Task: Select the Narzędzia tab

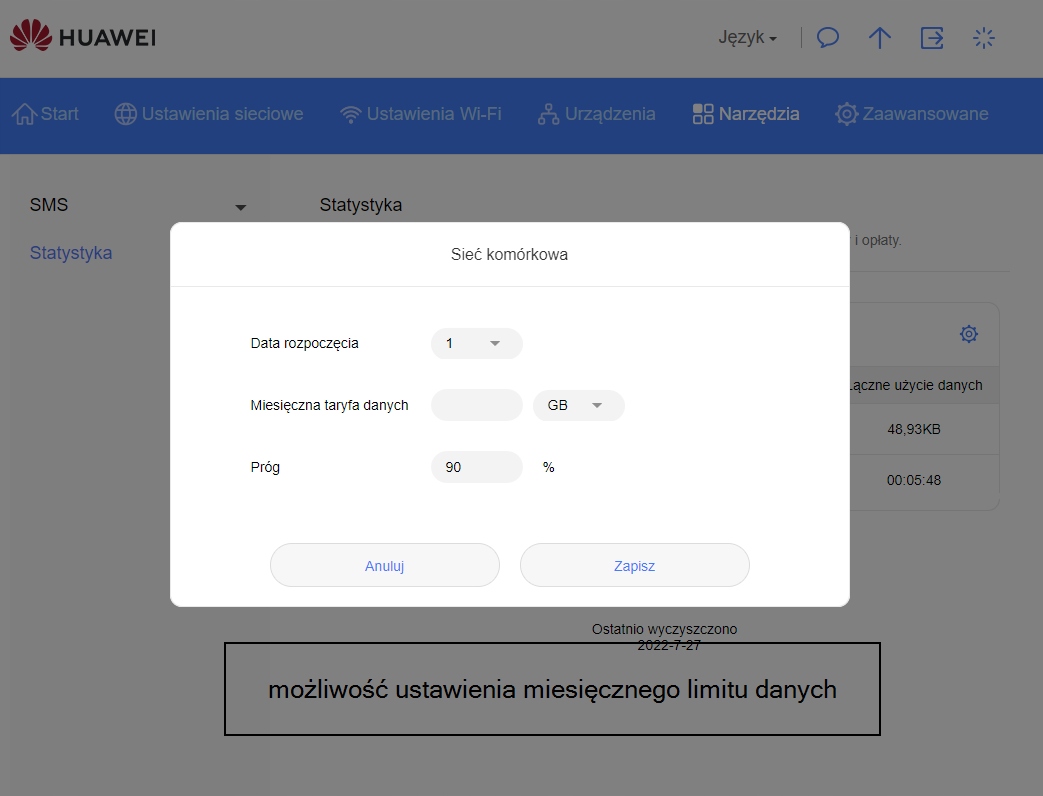Action: (746, 114)
